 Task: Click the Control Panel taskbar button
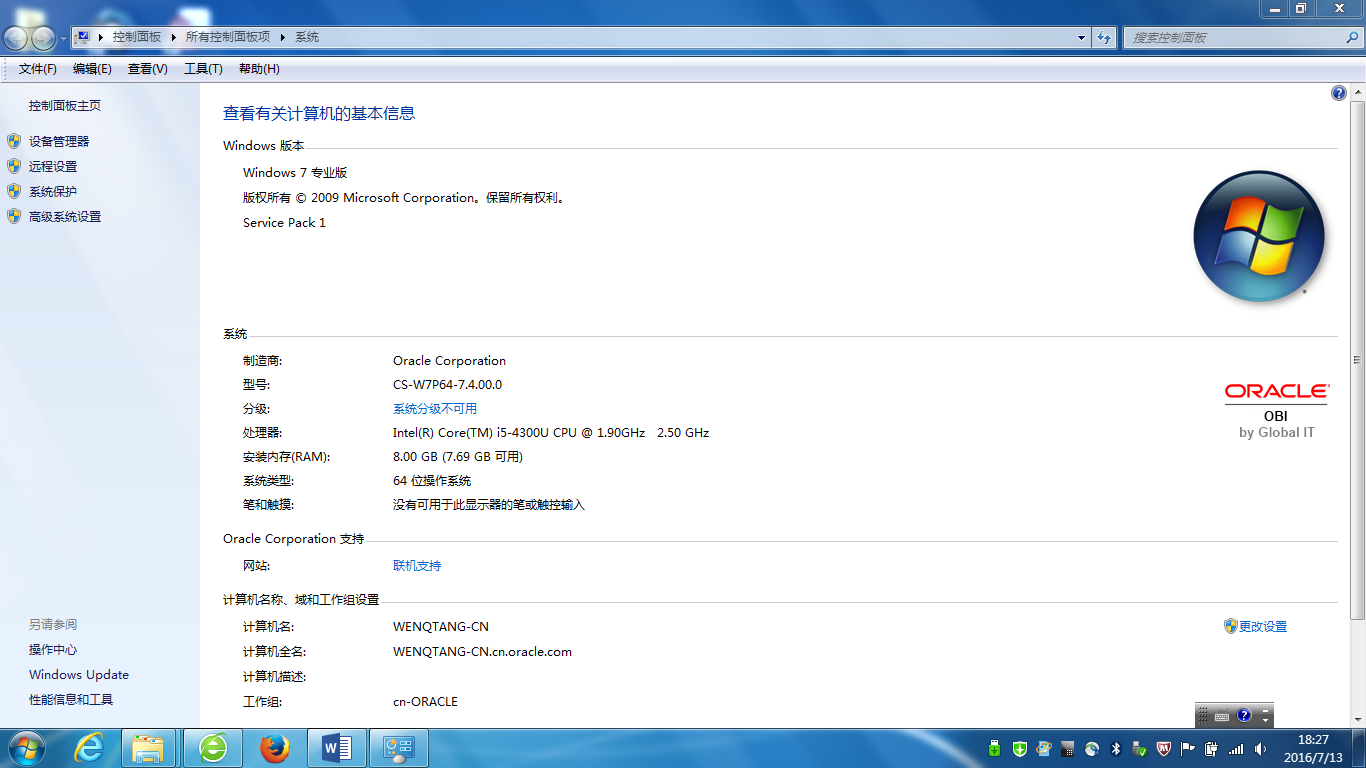(x=398, y=748)
